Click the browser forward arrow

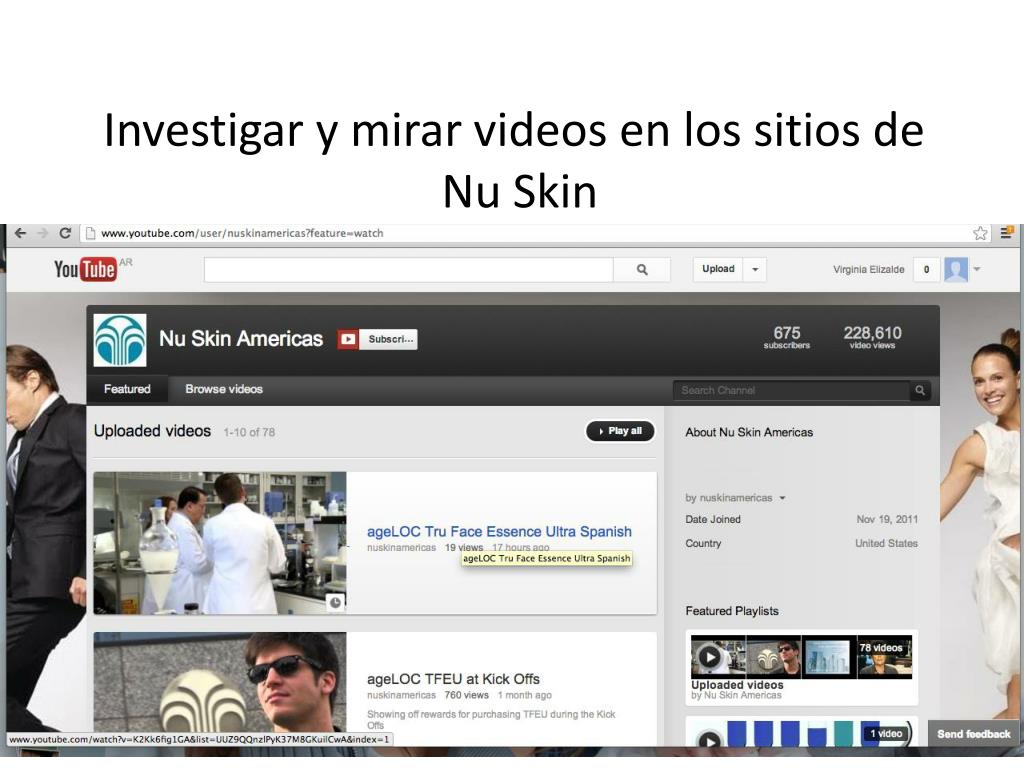pyautogui.click(x=43, y=233)
